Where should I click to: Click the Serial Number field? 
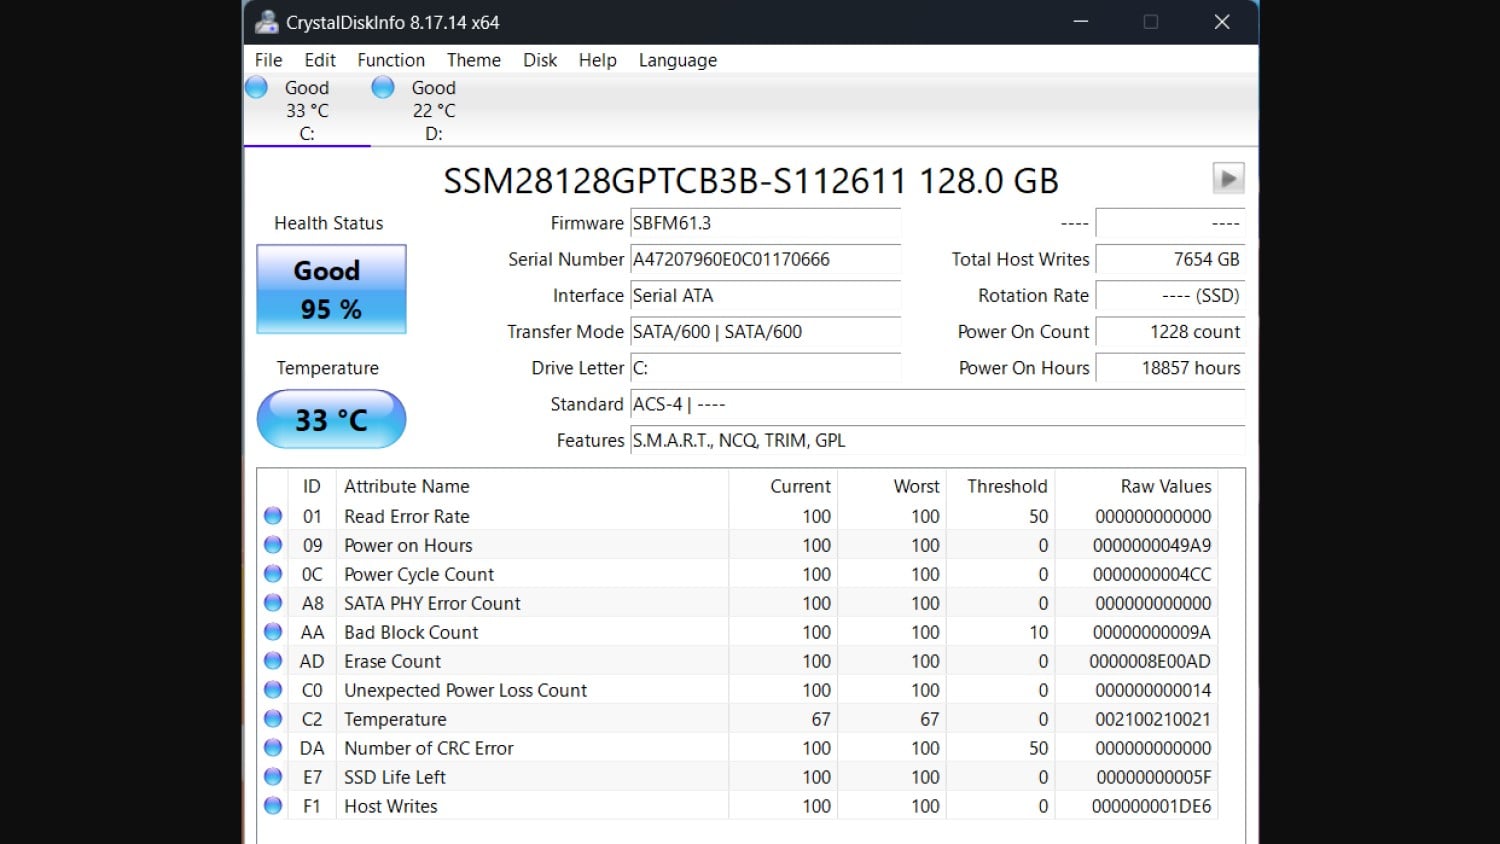click(765, 260)
